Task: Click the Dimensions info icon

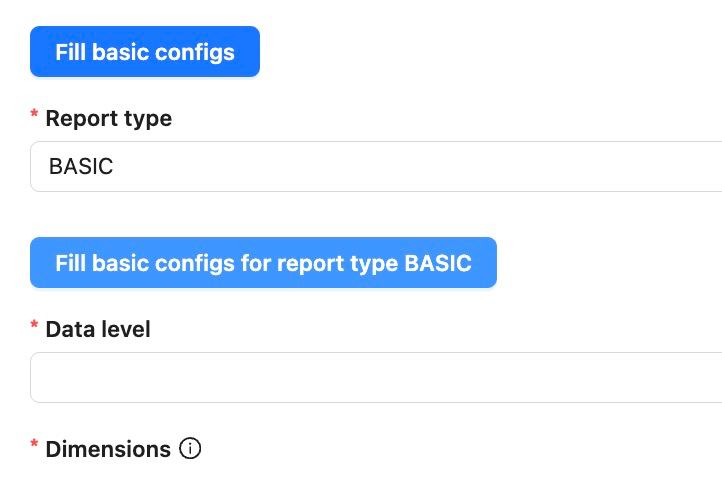Action: point(190,449)
